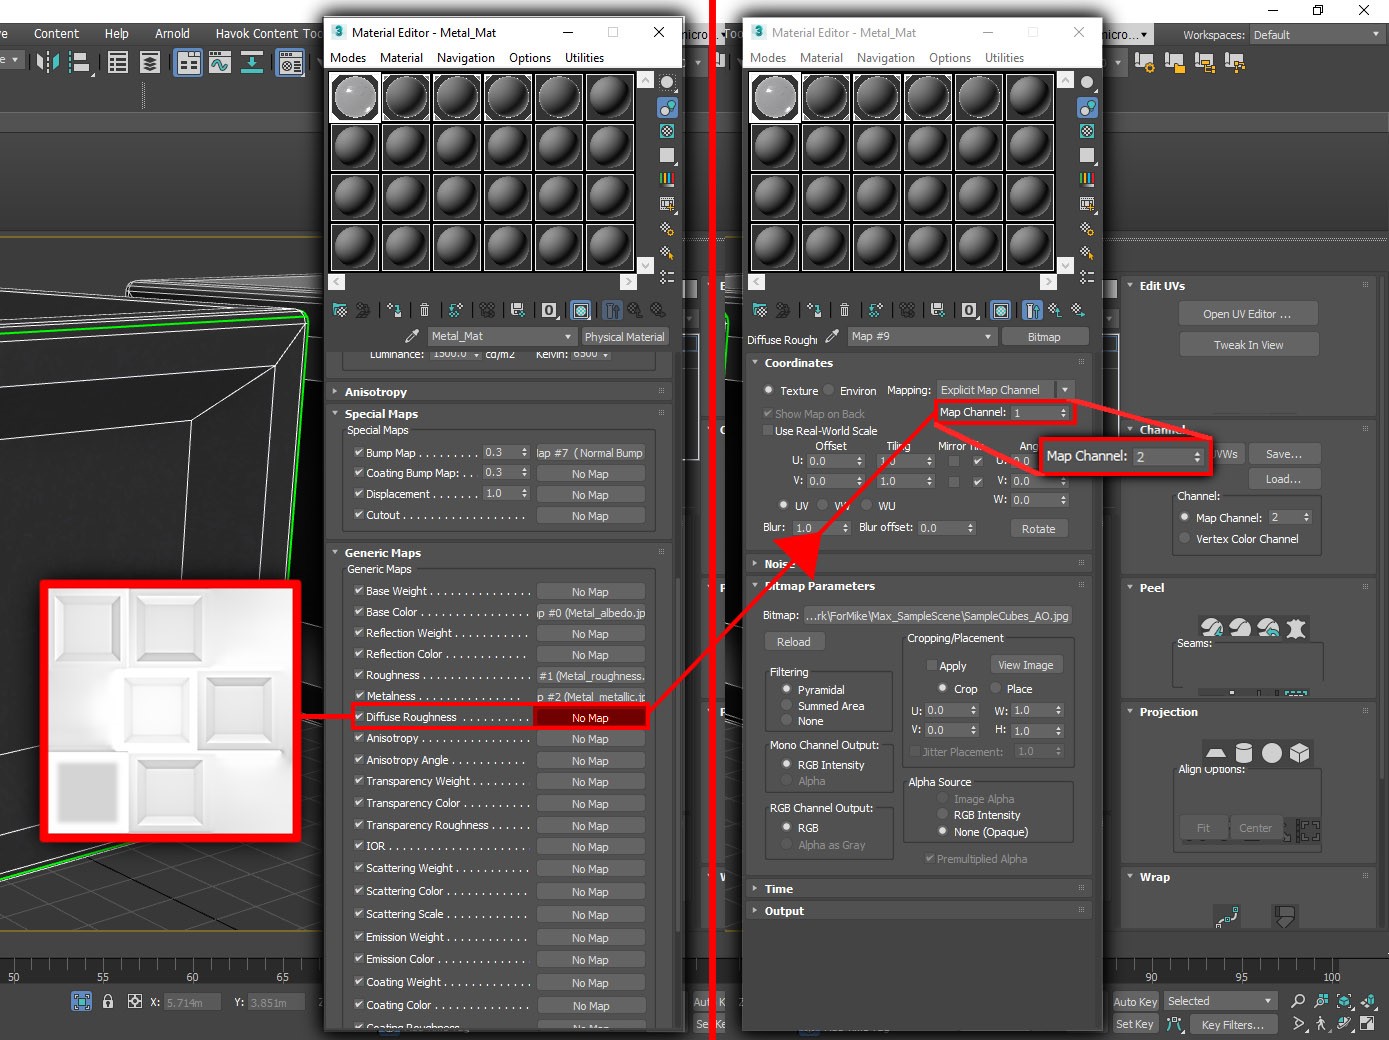The height and width of the screenshot is (1040, 1389).
Task: Open the Options menu in Material Editor
Action: point(530,57)
